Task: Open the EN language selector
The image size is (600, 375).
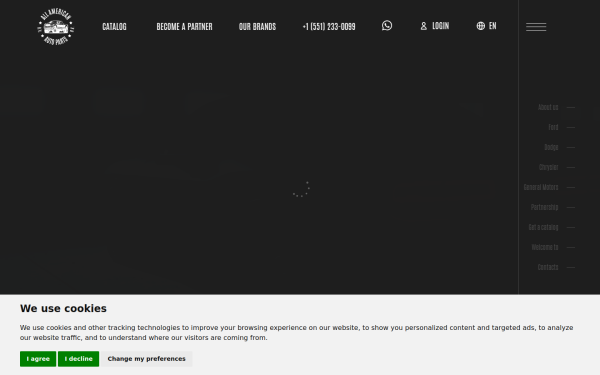Action: [486, 26]
